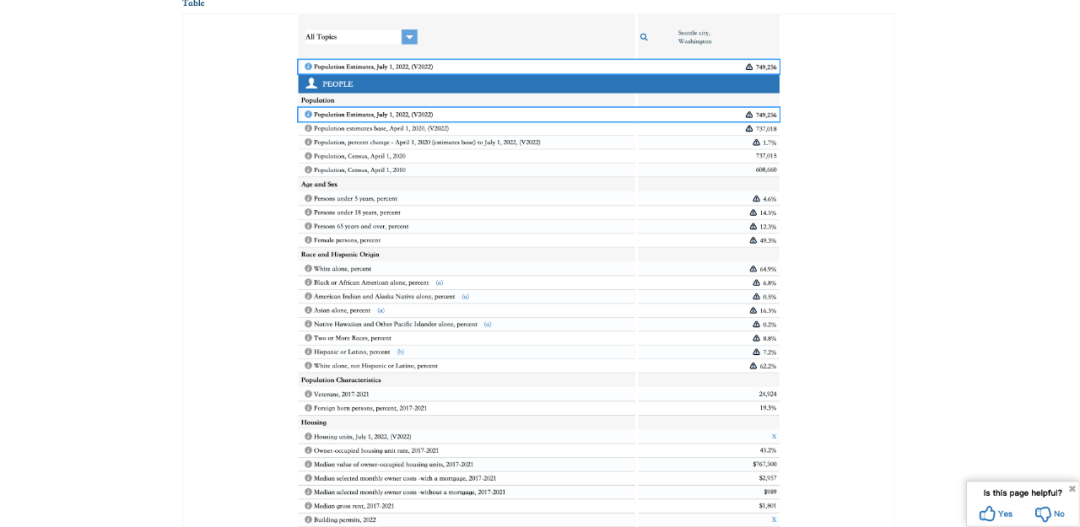Image resolution: width=1080 pixels, height=527 pixels.
Task: Select the All Topics text field
Action: tap(352, 37)
